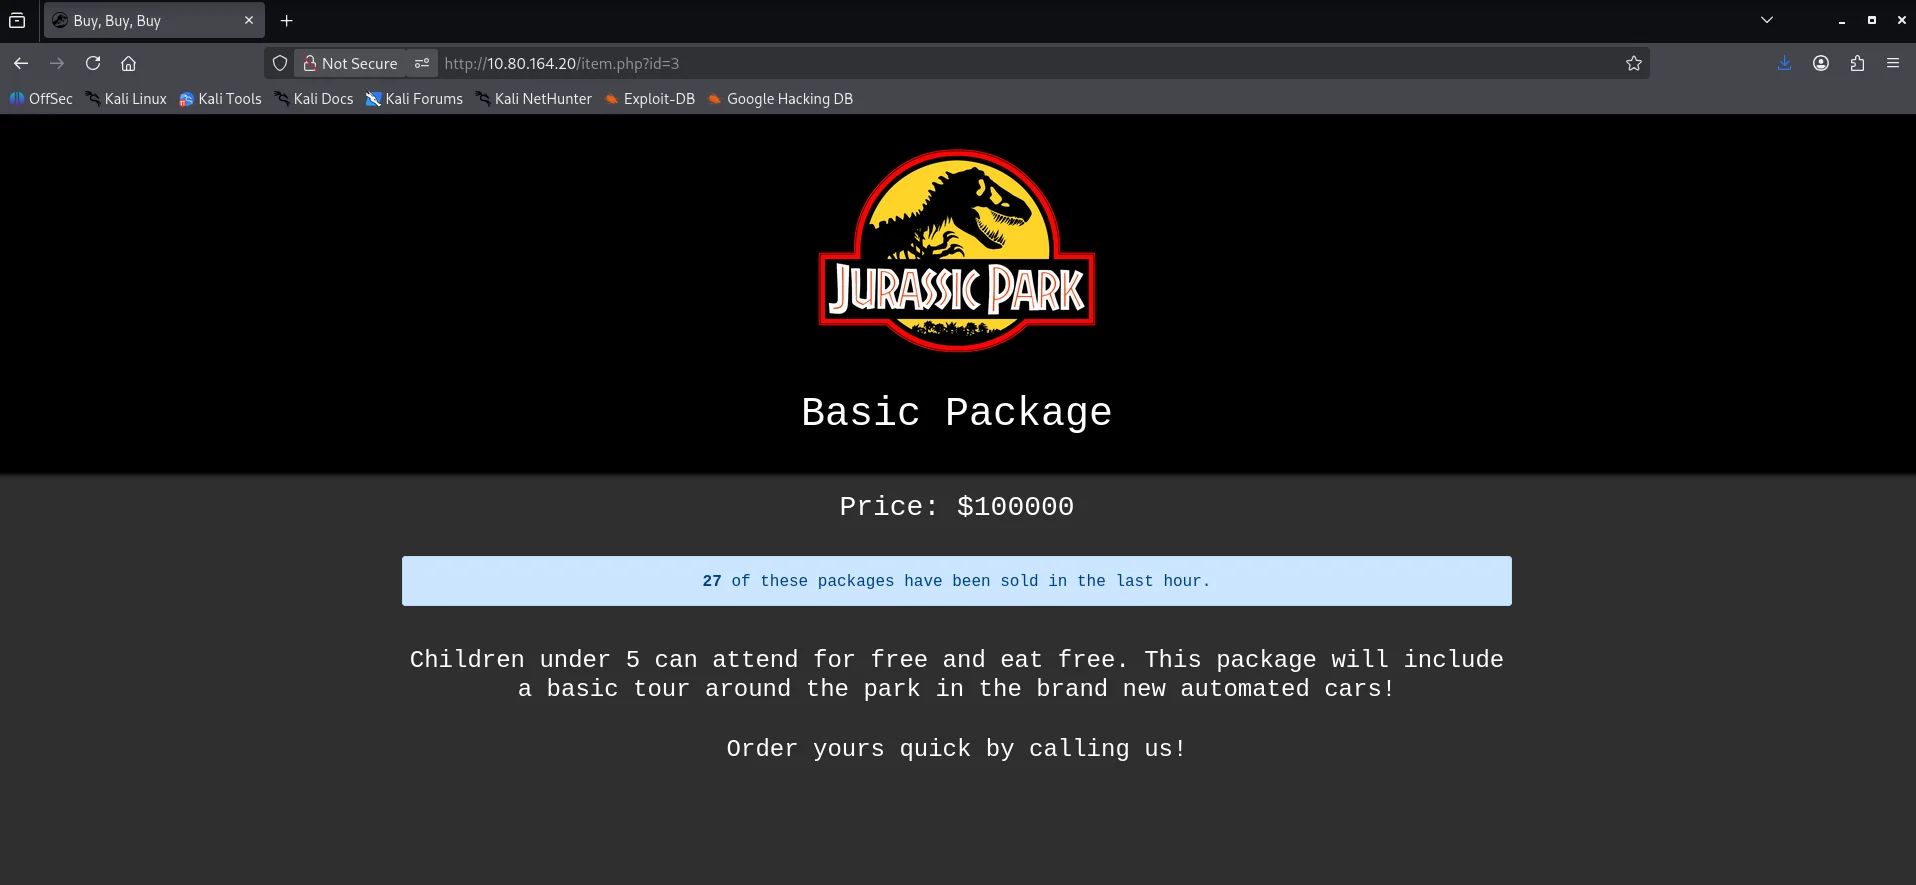
Task: Close the Buy, Buy, Buy tab
Action: [249, 20]
